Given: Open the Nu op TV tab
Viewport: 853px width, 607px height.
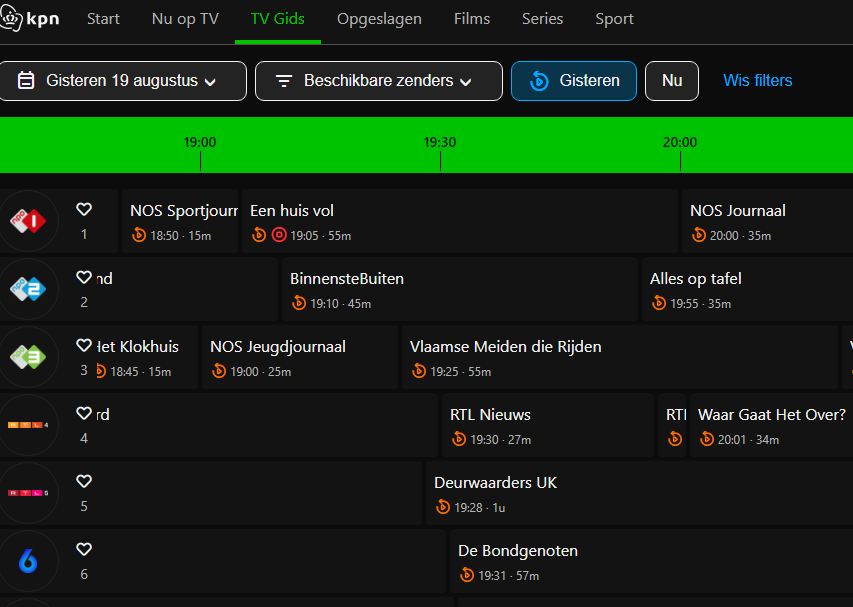Looking at the screenshot, I should pos(185,19).
